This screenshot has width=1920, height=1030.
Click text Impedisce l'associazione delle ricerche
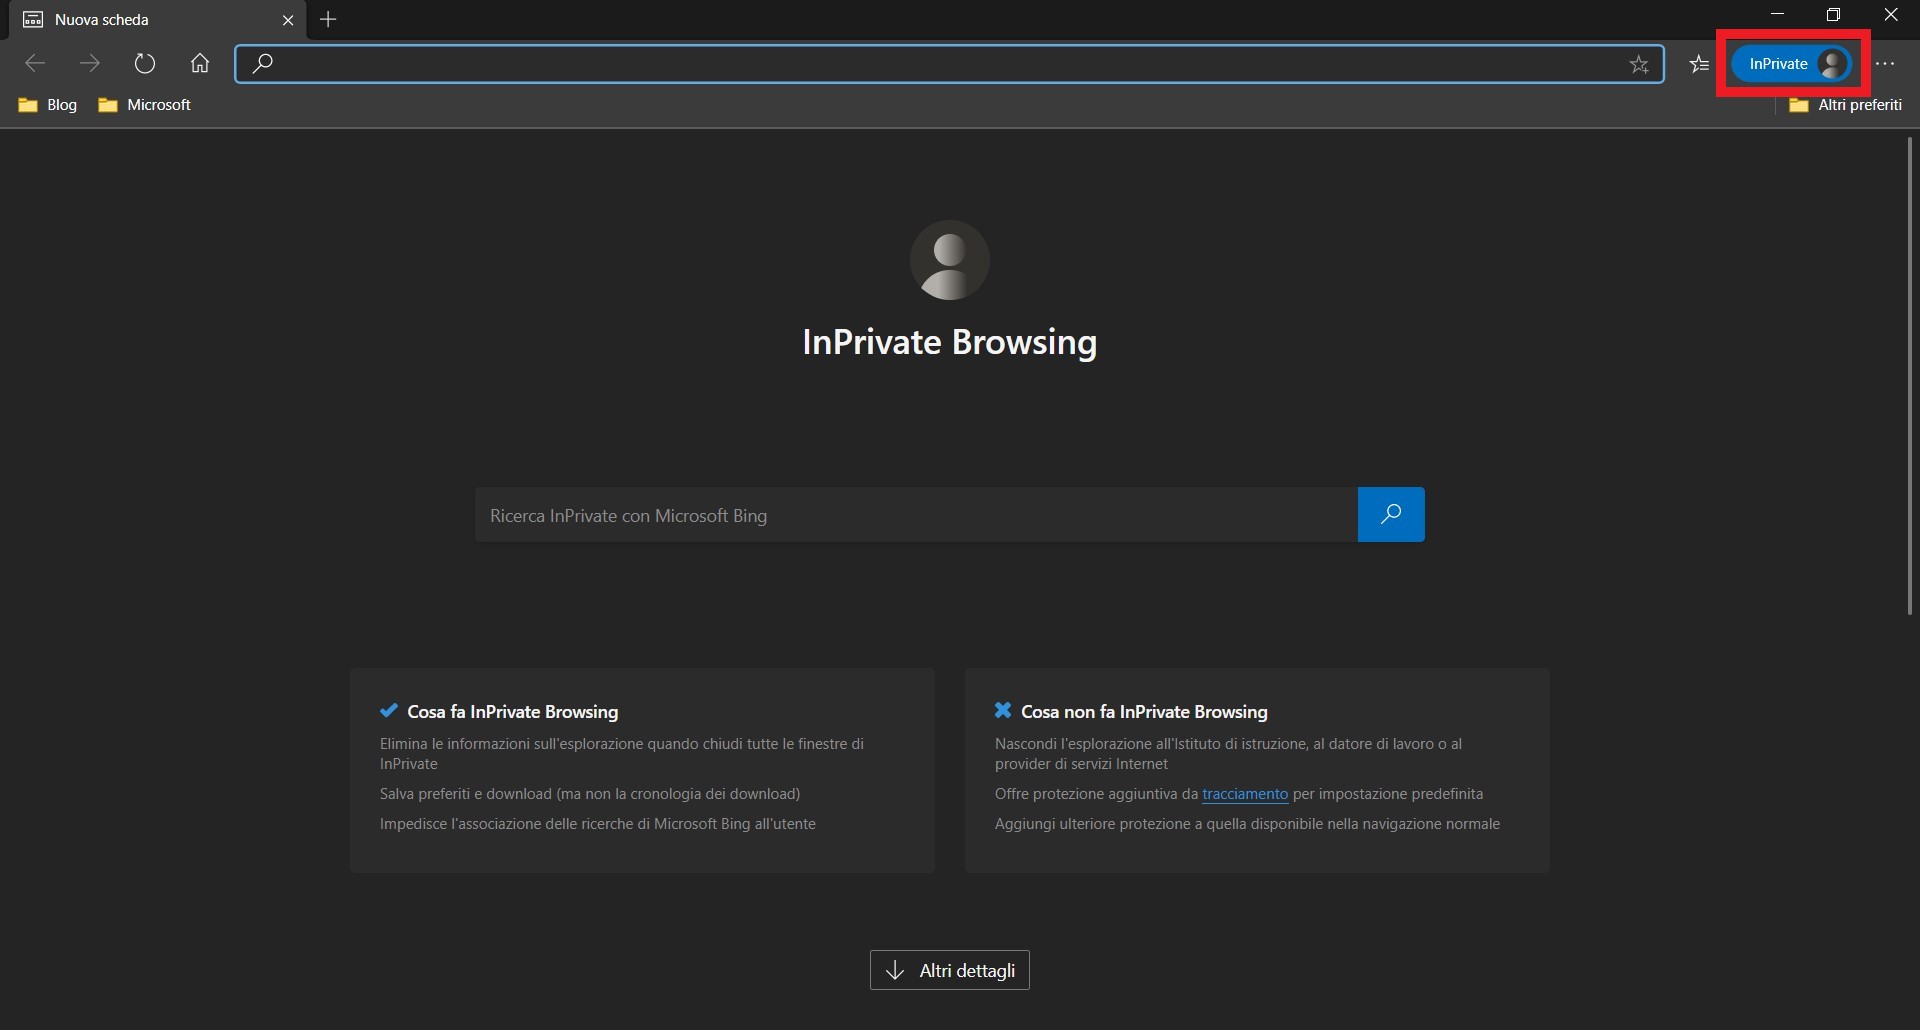(598, 824)
